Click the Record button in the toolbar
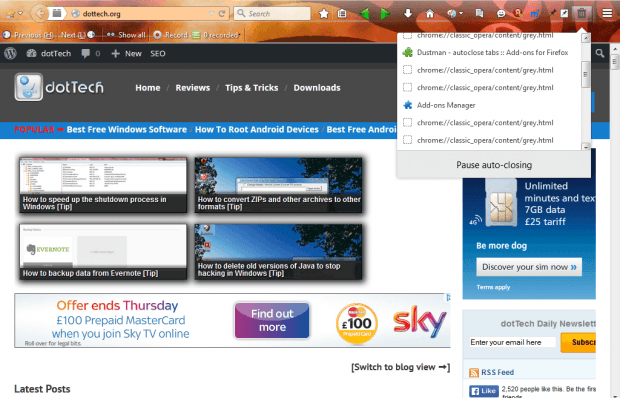620x398 pixels. click(x=170, y=35)
